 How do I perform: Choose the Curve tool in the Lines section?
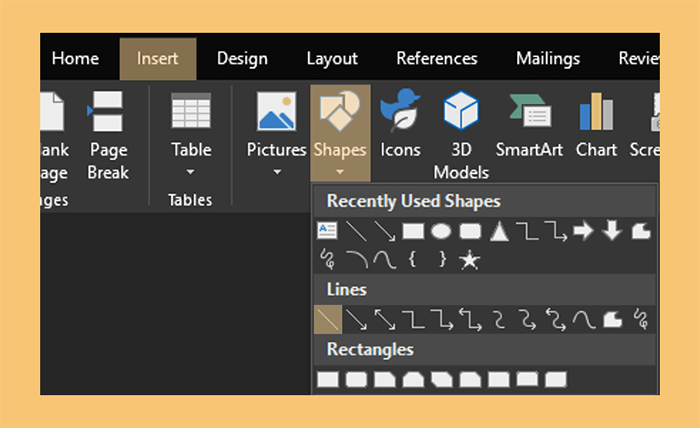click(x=584, y=320)
